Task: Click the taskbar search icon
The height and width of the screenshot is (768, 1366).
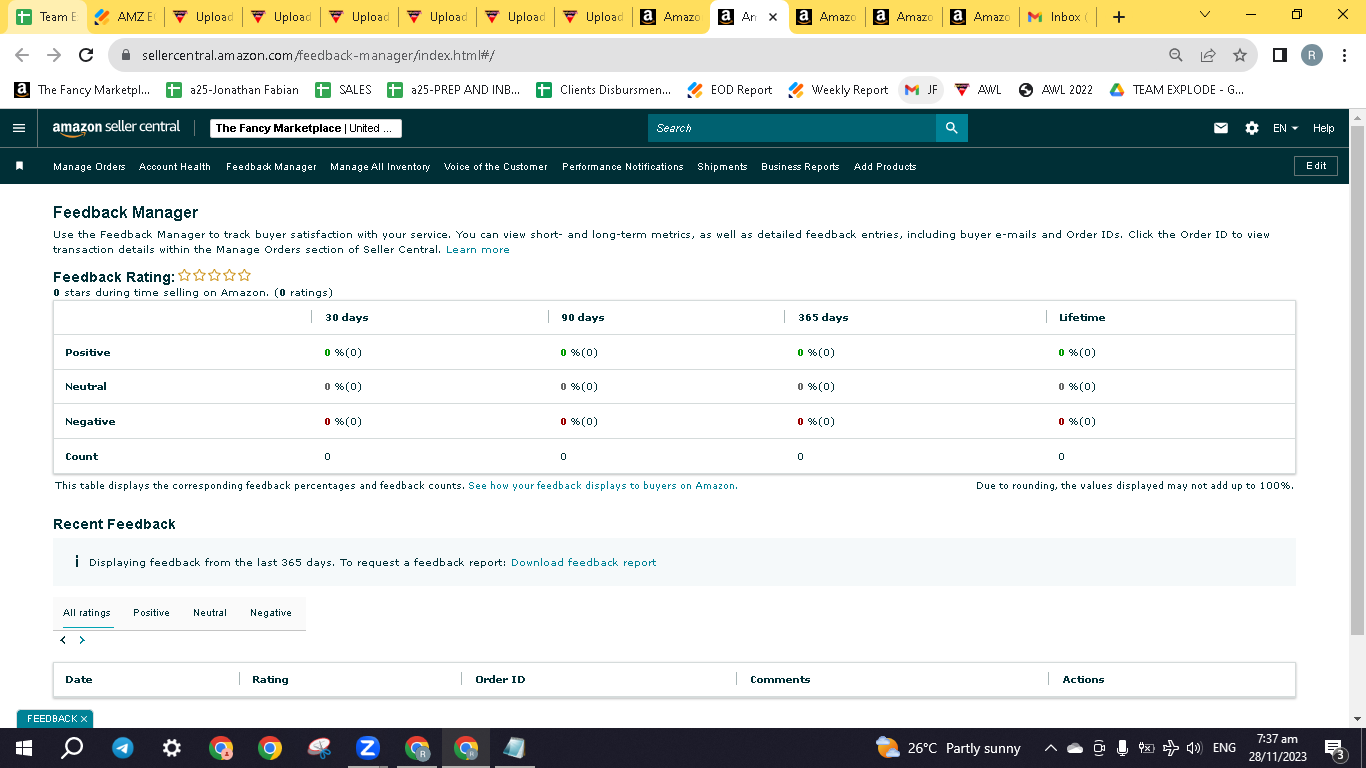Action: pyautogui.click(x=72, y=748)
